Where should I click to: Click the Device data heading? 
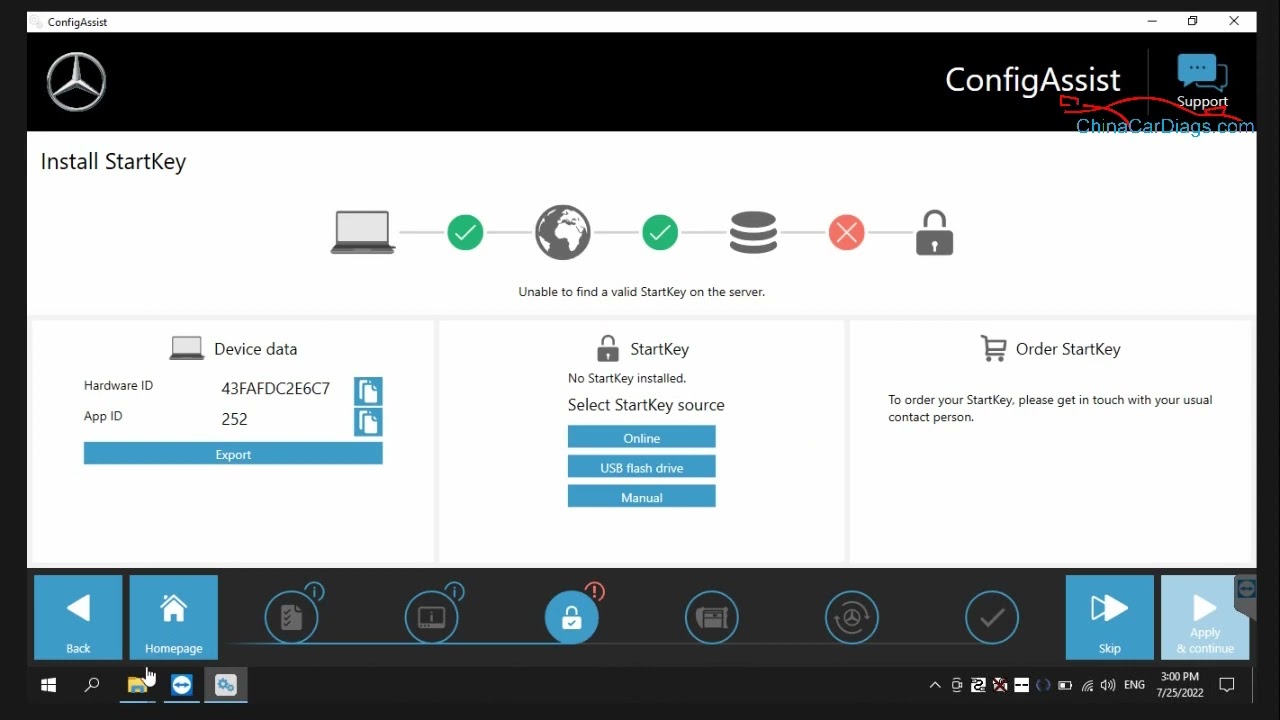pyautogui.click(x=255, y=349)
